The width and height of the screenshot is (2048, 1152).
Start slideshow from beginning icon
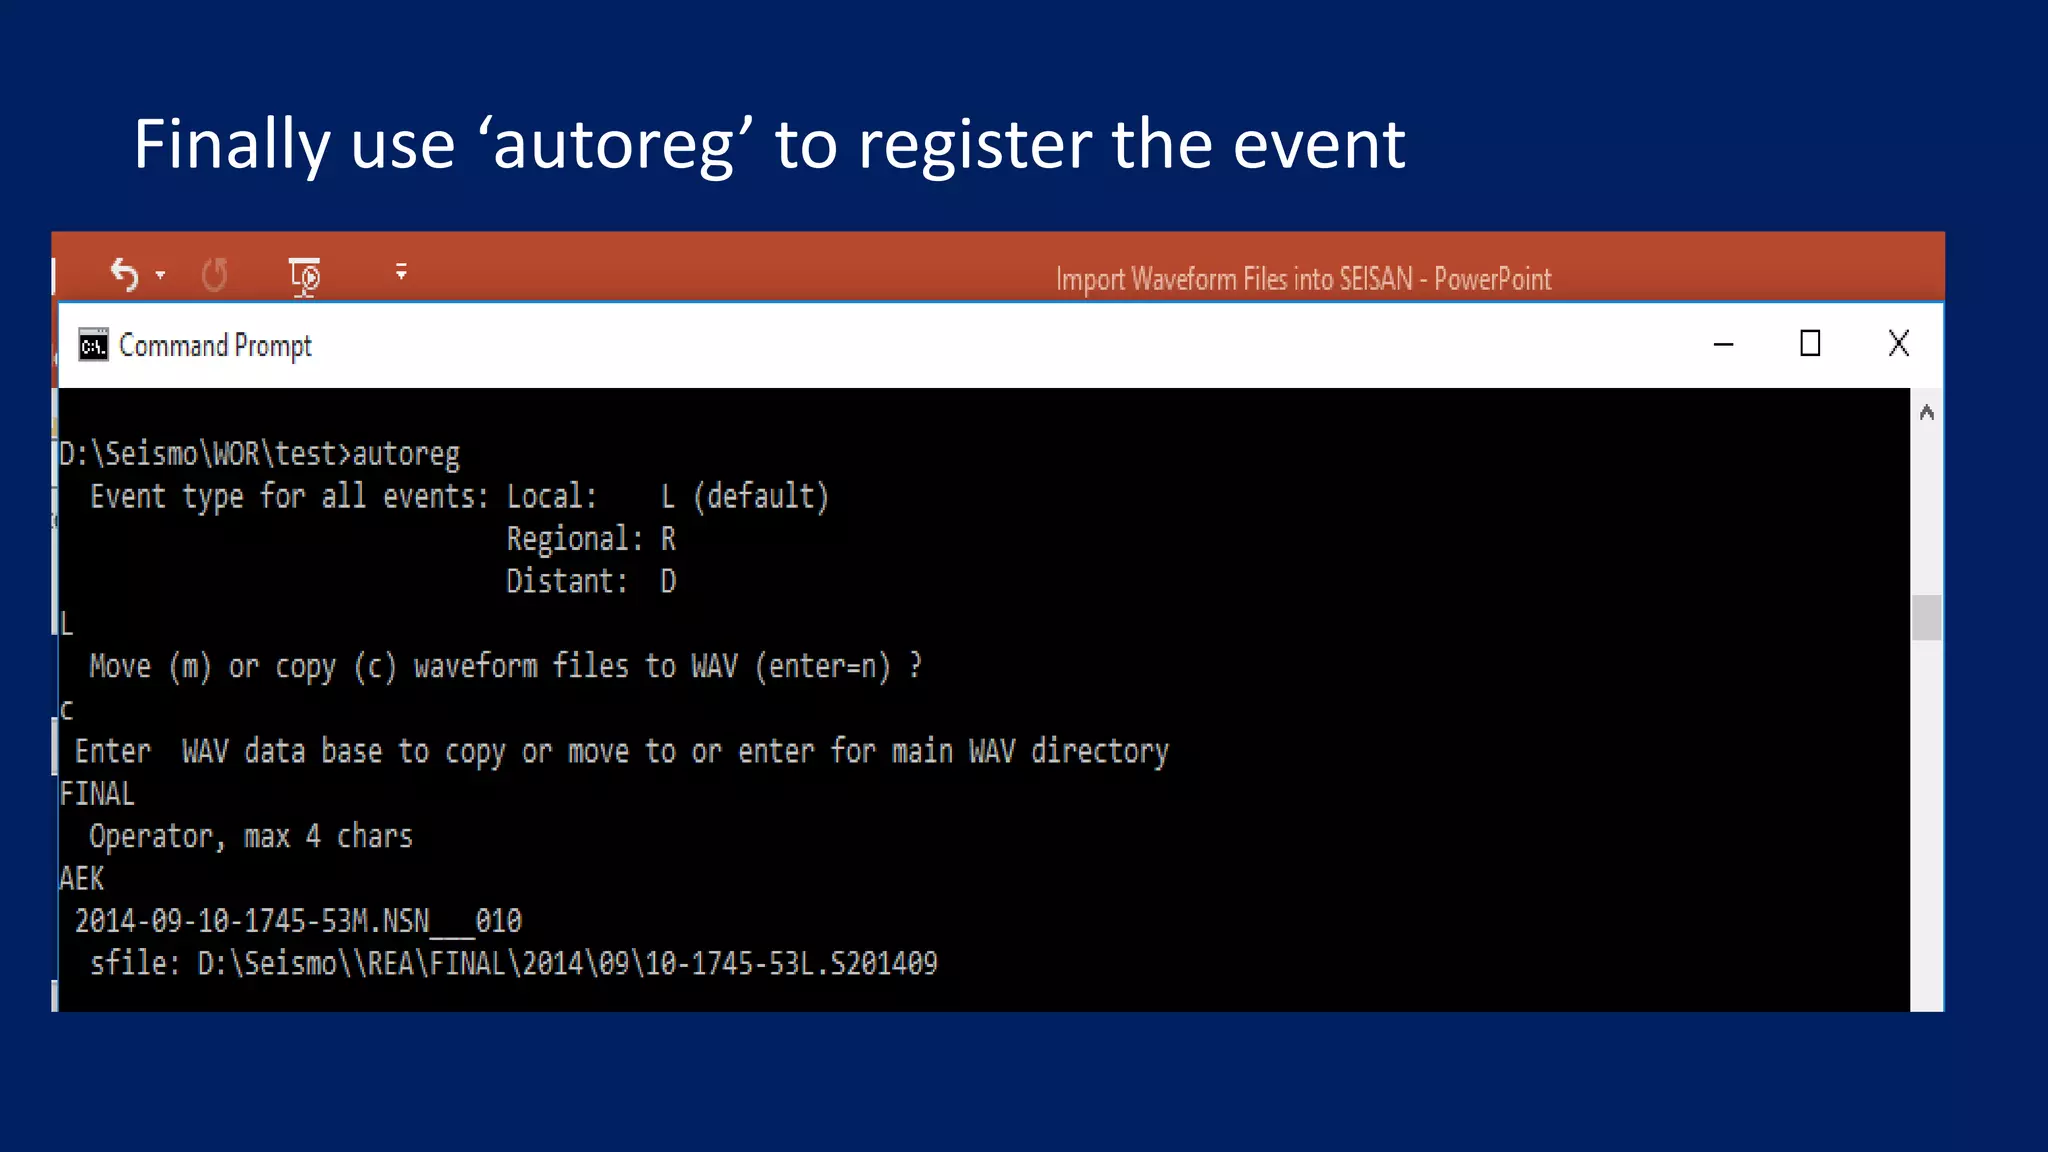click(304, 276)
